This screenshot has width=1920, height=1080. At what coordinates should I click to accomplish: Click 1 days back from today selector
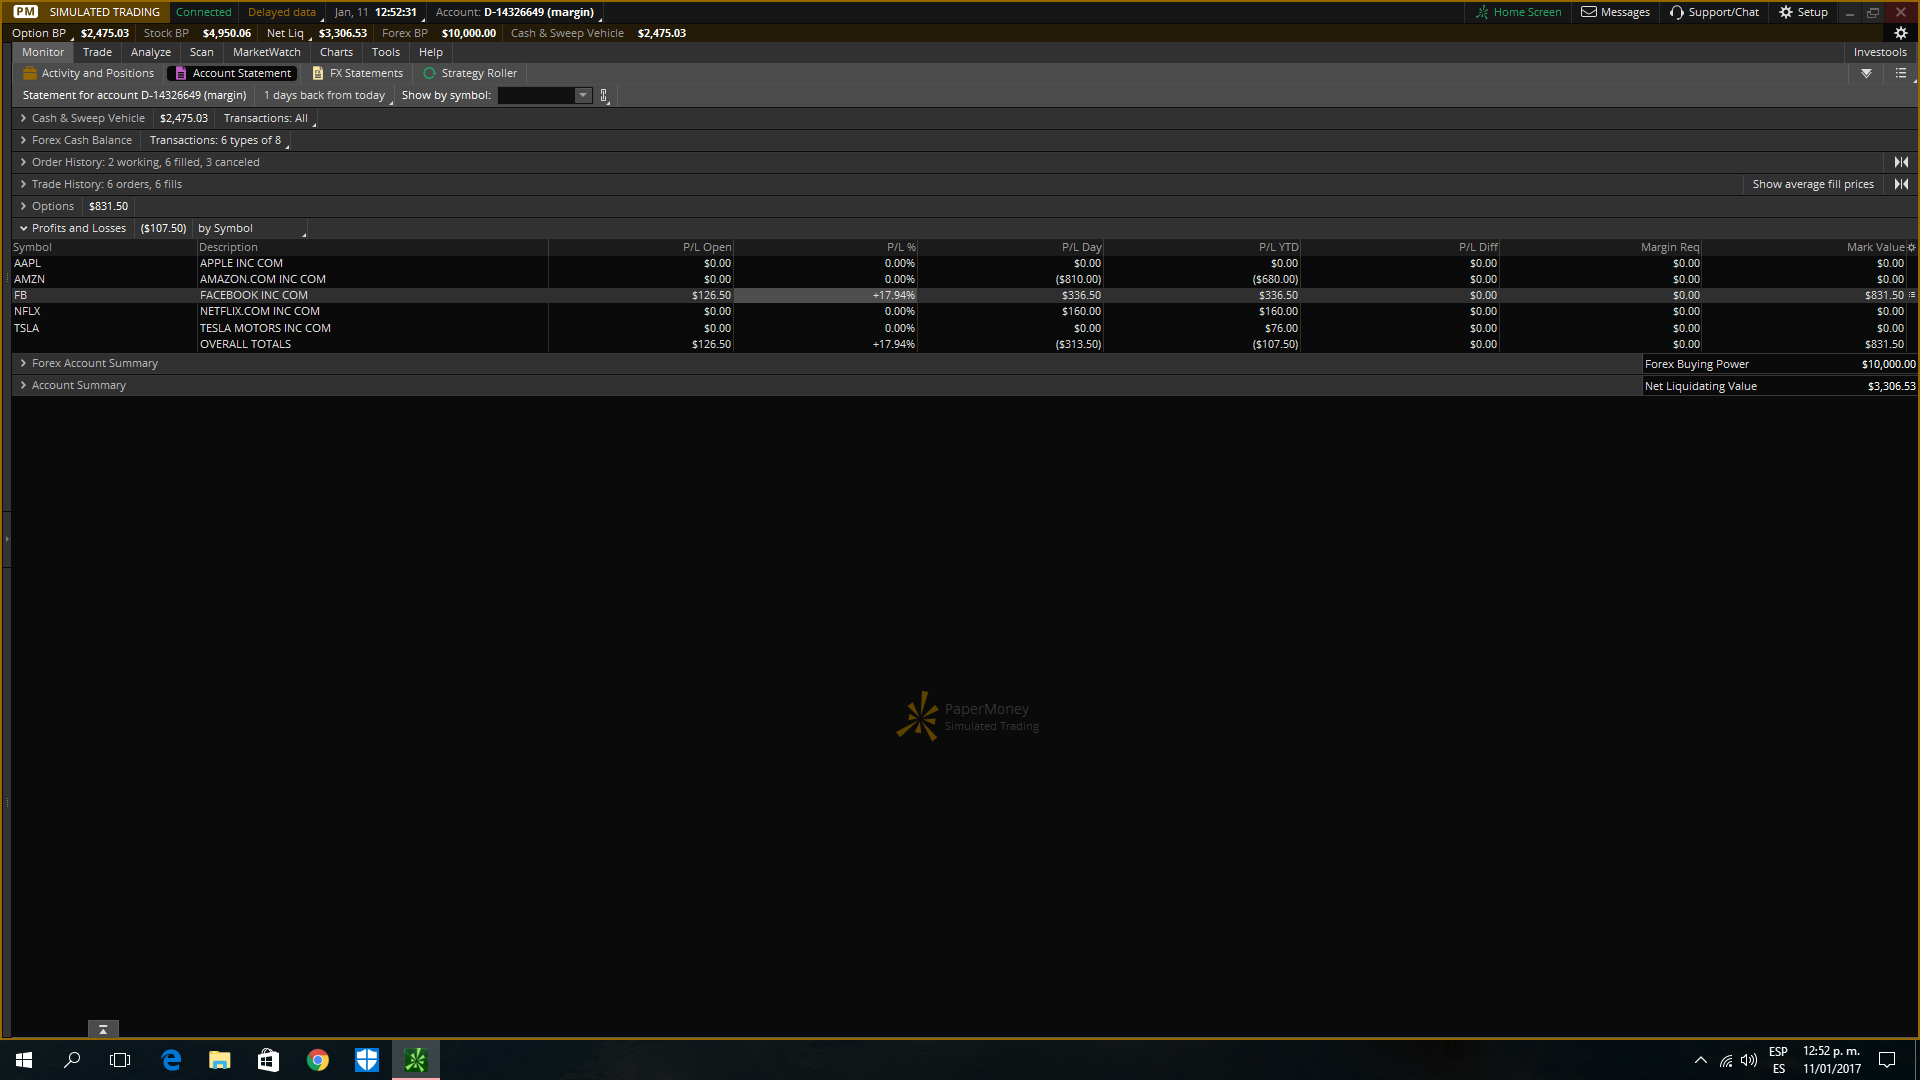[x=324, y=96]
